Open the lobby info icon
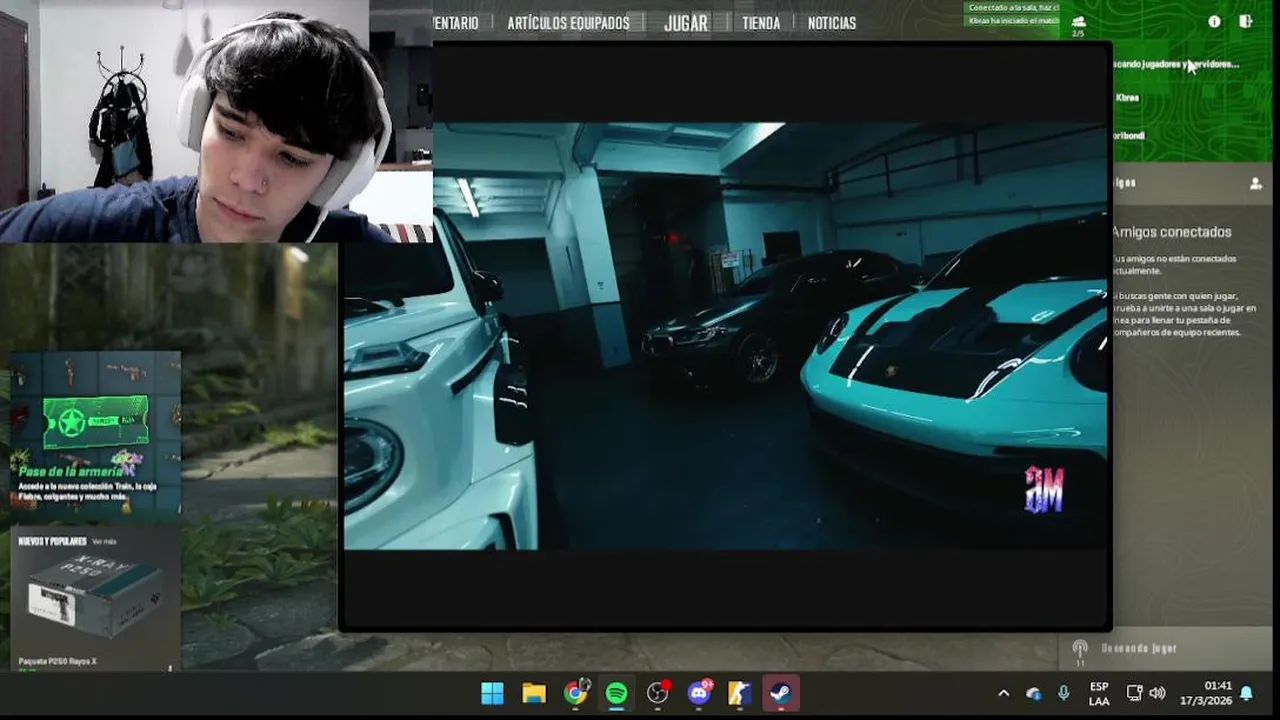The width and height of the screenshot is (1280, 720). pyautogui.click(x=1214, y=21)
